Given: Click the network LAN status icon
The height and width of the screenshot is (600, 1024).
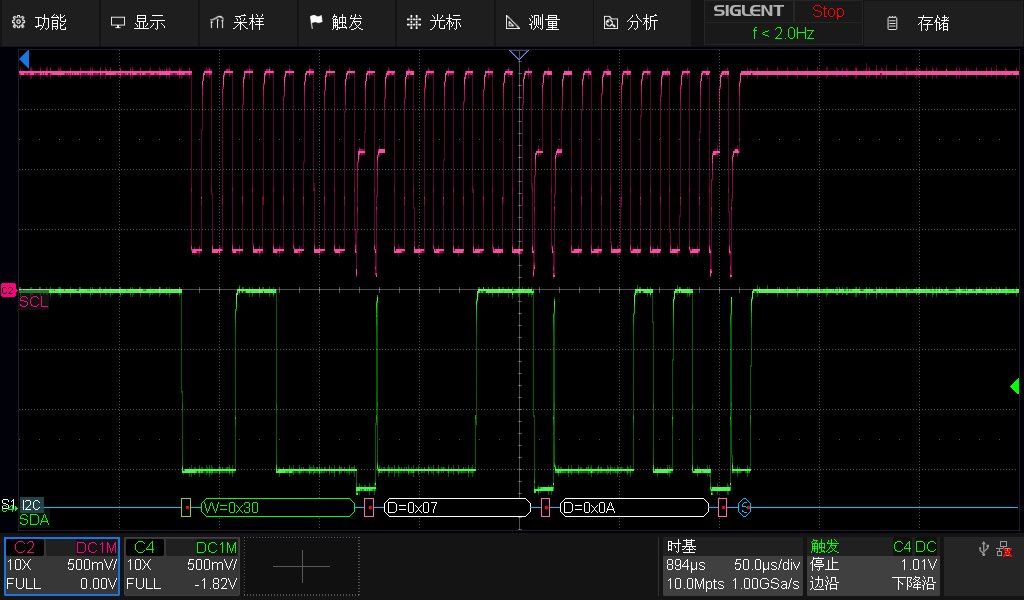Looking at the screenshot, I should point(1004,549).
